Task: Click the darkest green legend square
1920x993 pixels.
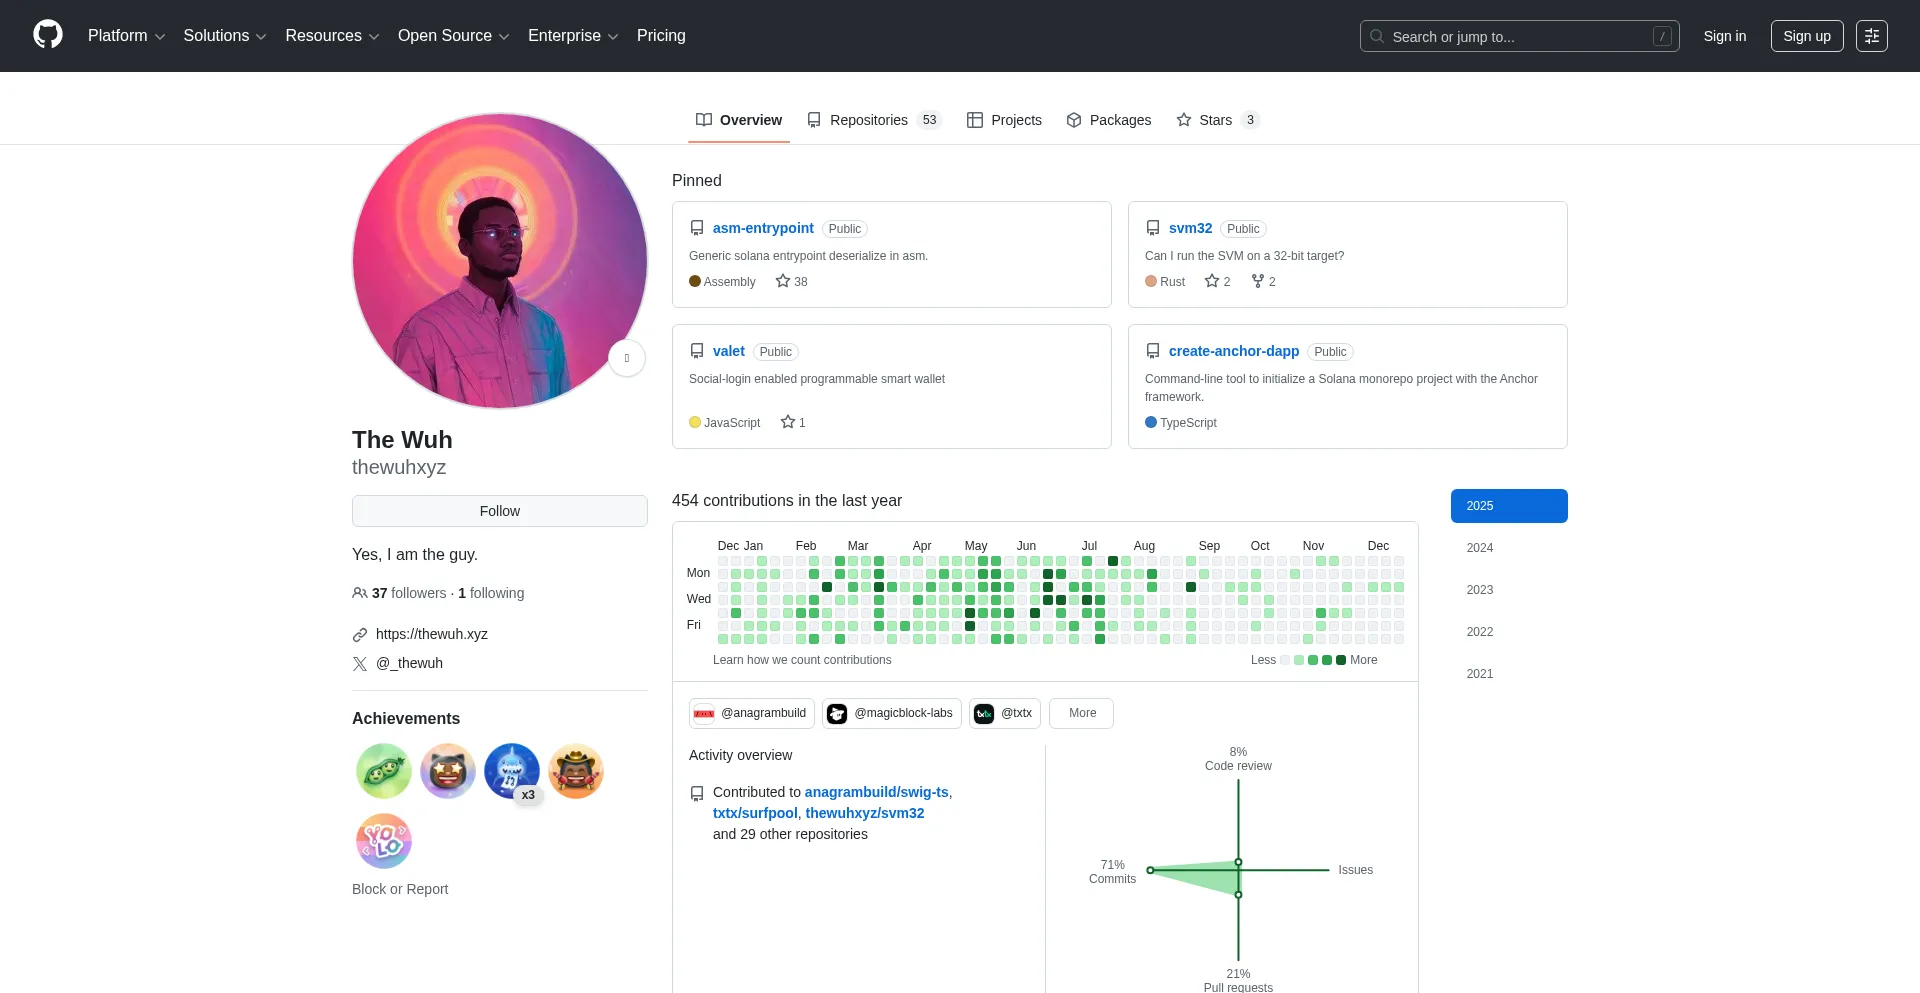Action: click(x=1341, y=660)
